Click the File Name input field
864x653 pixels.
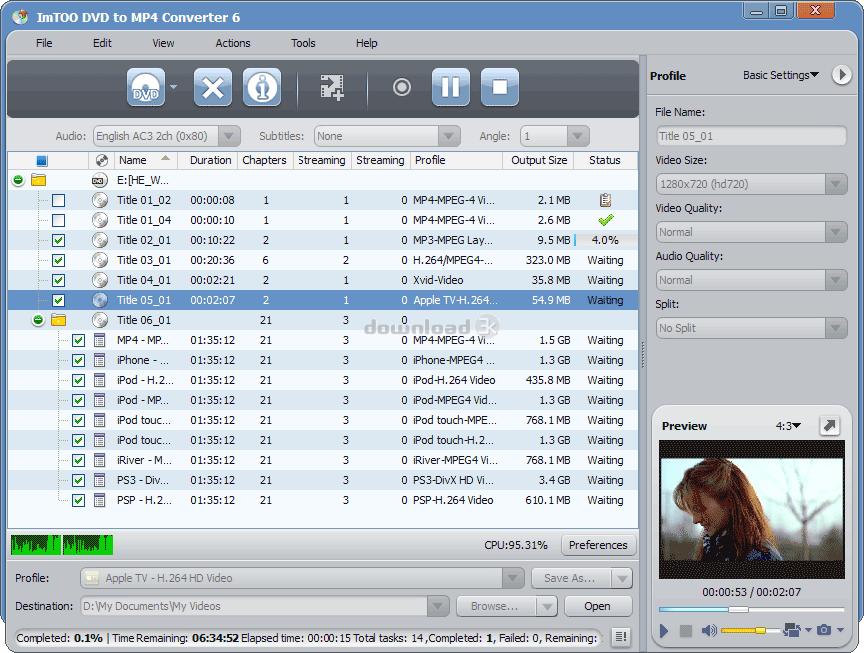(x=752, y=136)
